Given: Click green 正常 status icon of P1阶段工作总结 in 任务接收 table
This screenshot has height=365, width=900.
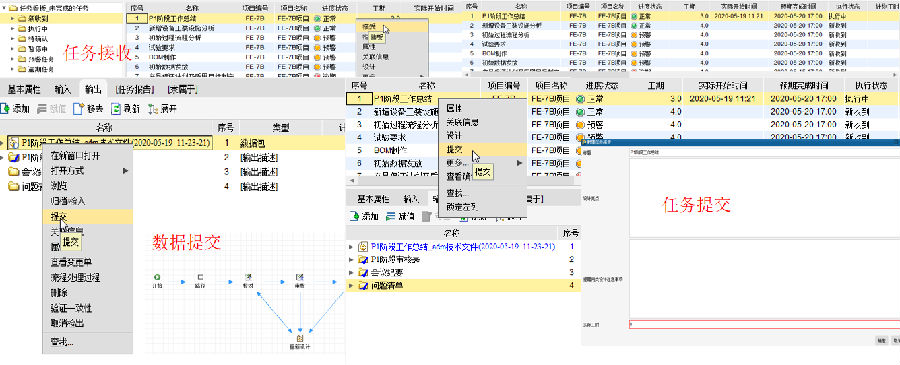Looking at the screenshot, I should click(317, 19).
